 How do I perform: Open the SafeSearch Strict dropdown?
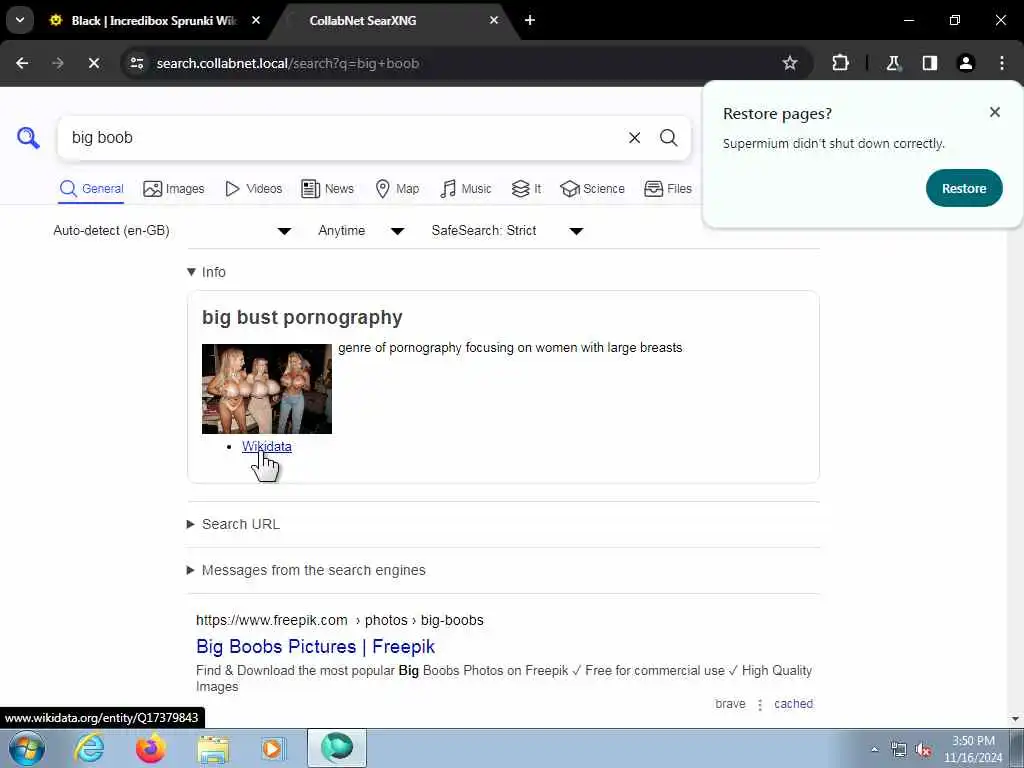(x=507, y=231)
